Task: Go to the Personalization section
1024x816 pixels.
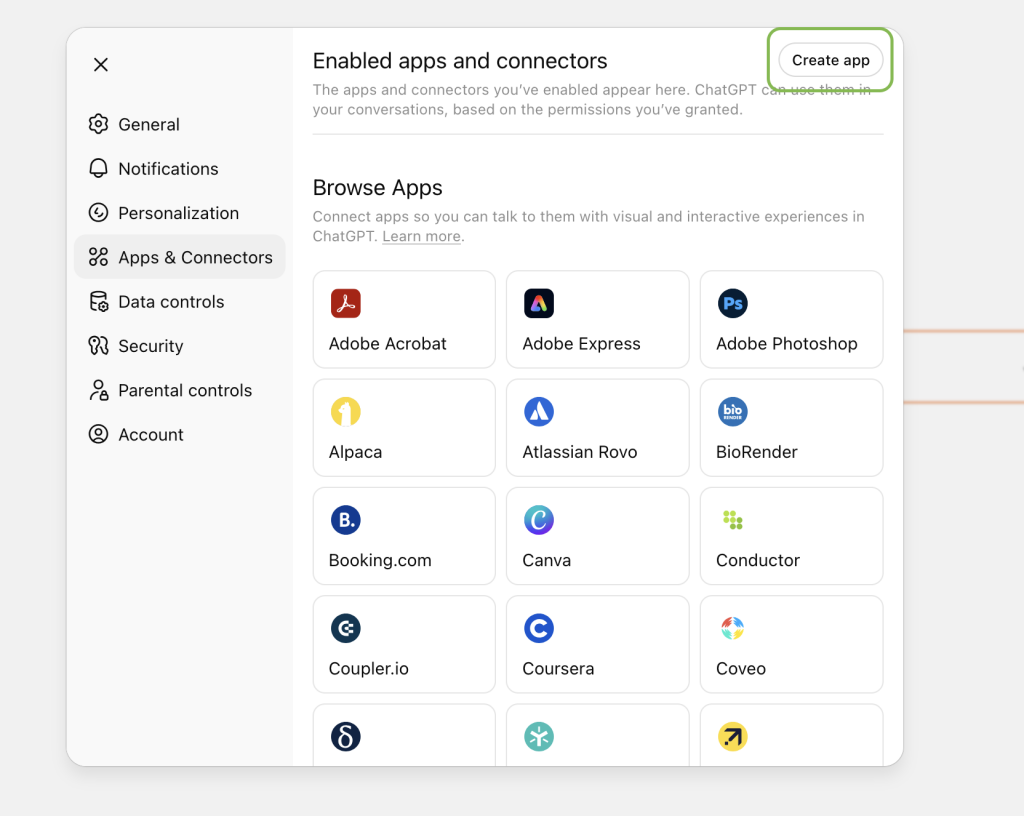Action: (178, 213)
